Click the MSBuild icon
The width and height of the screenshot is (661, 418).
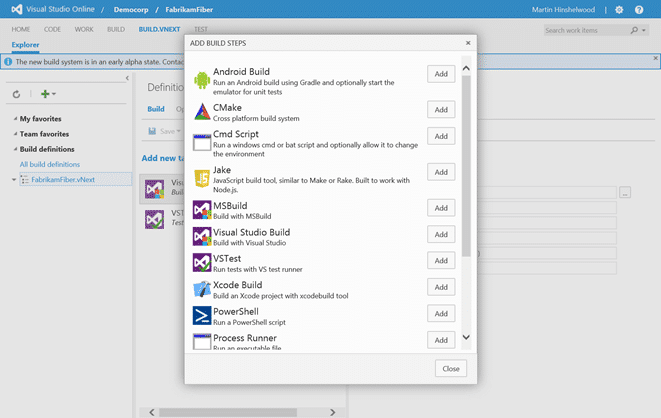click(x=202, y=210)
